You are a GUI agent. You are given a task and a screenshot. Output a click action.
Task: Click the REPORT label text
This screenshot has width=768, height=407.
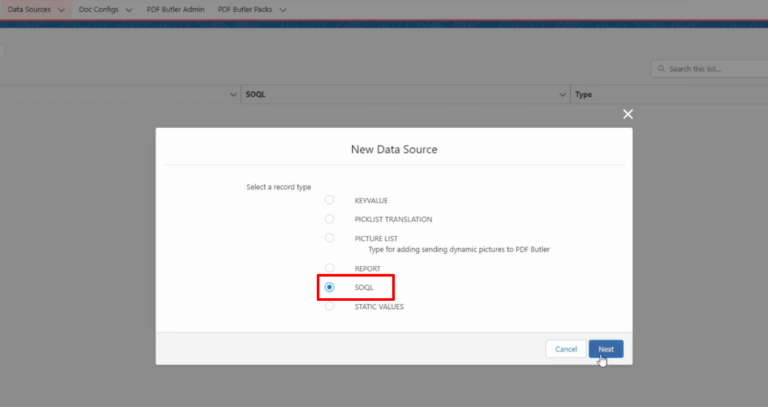[x=367, y=268]
